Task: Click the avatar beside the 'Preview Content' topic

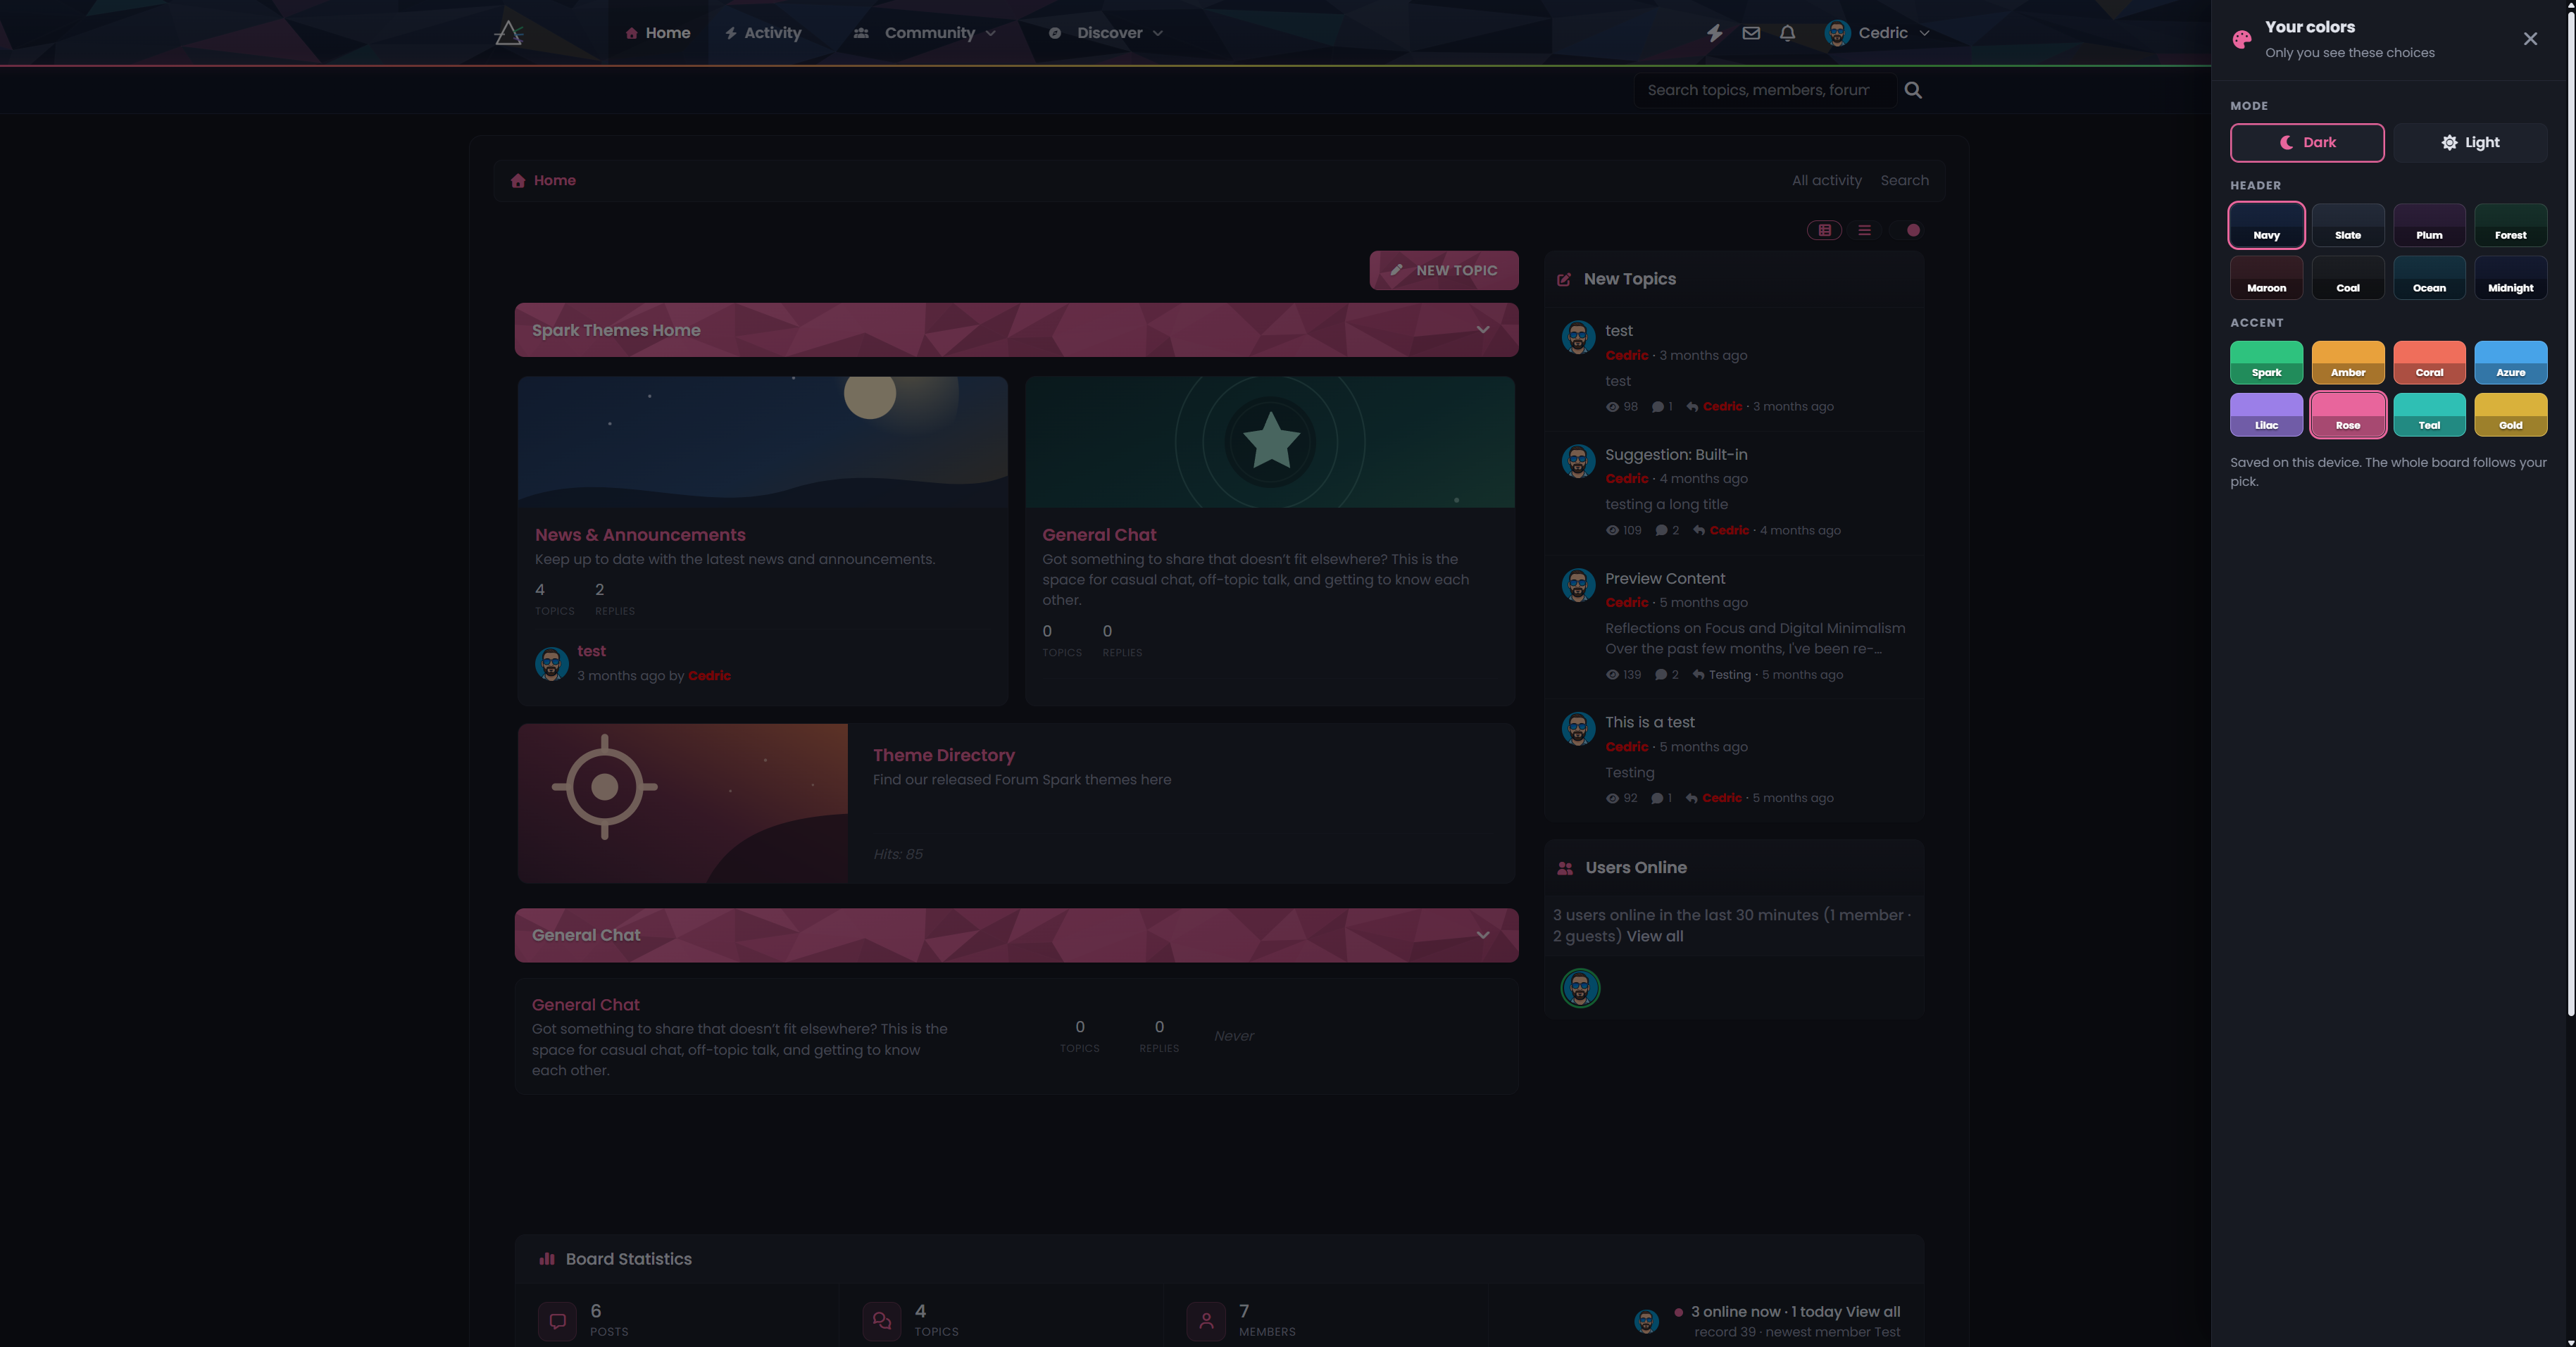Action: point(1578,585)
